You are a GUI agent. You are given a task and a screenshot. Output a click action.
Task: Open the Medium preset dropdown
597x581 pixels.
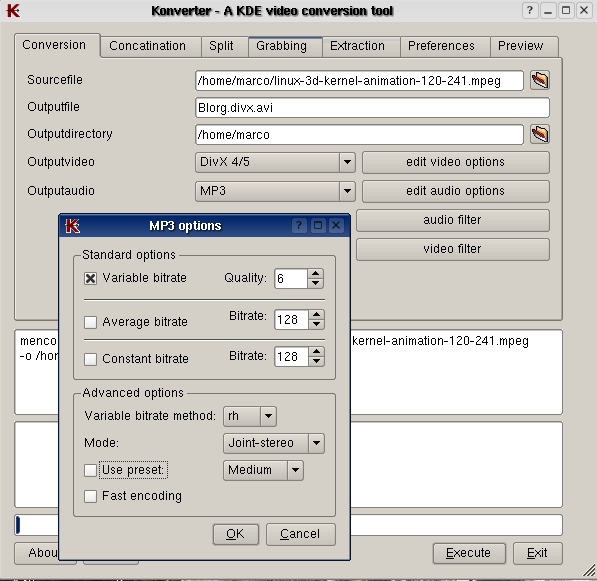pyautogui.click(x=263, y=470)
